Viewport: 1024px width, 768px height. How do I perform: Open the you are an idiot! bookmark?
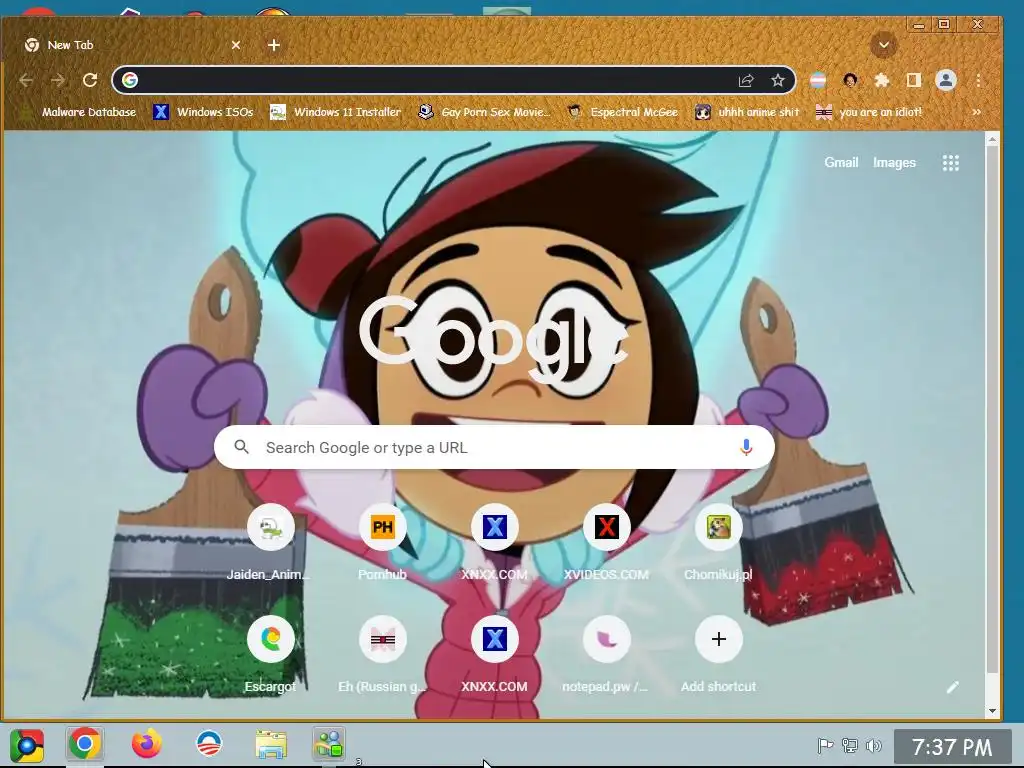click(x=869, y=112)
